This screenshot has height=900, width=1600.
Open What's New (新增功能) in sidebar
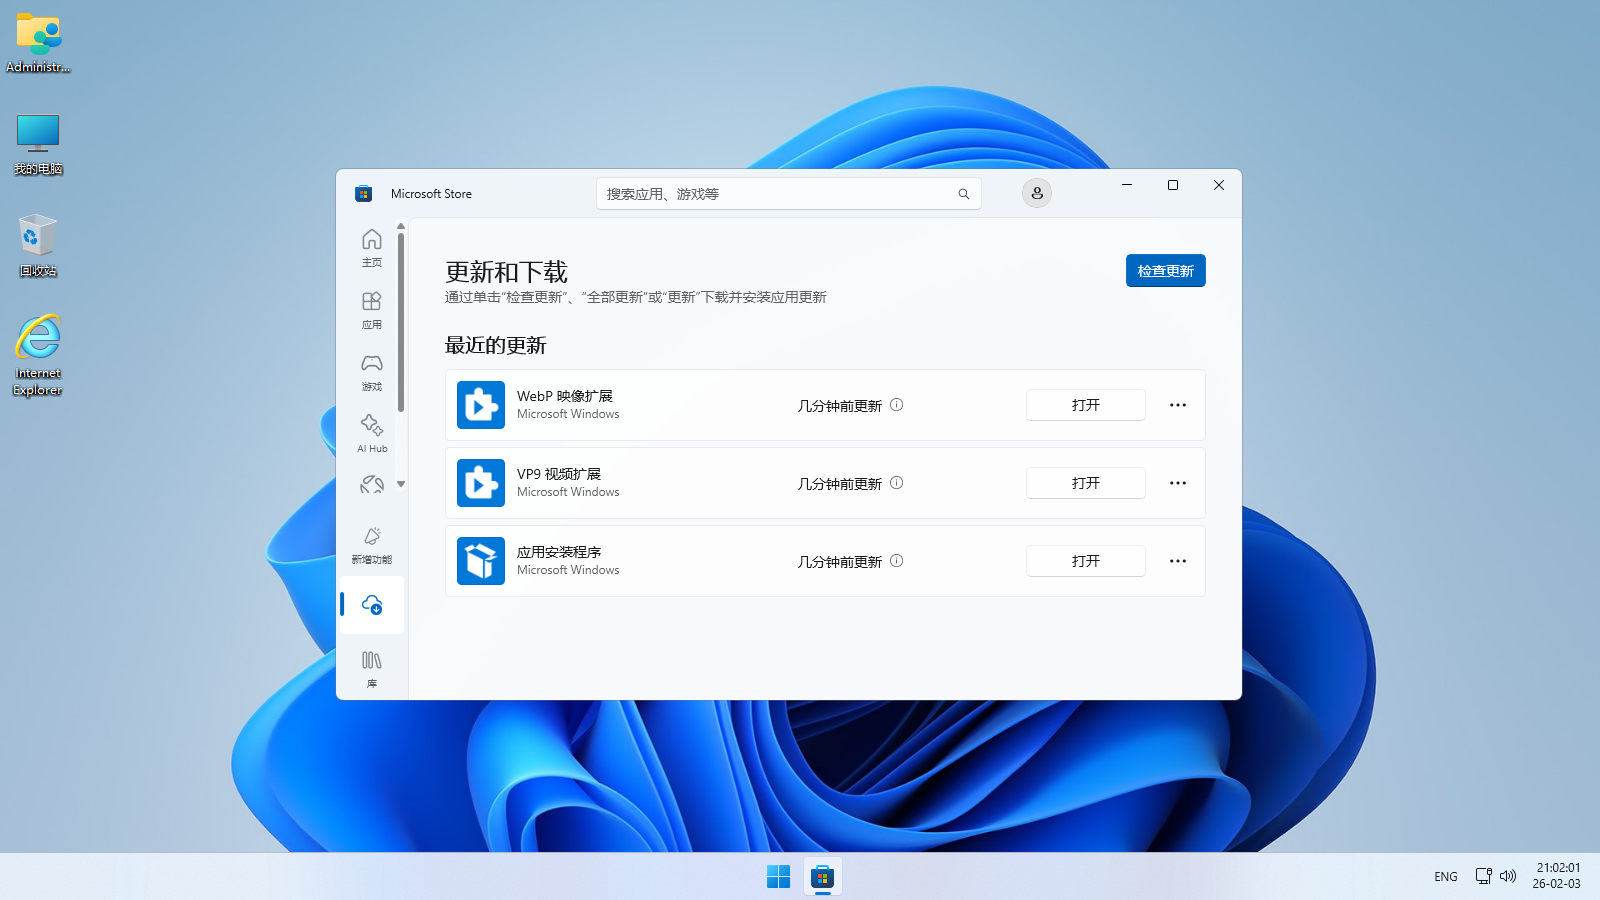(372, 545)
